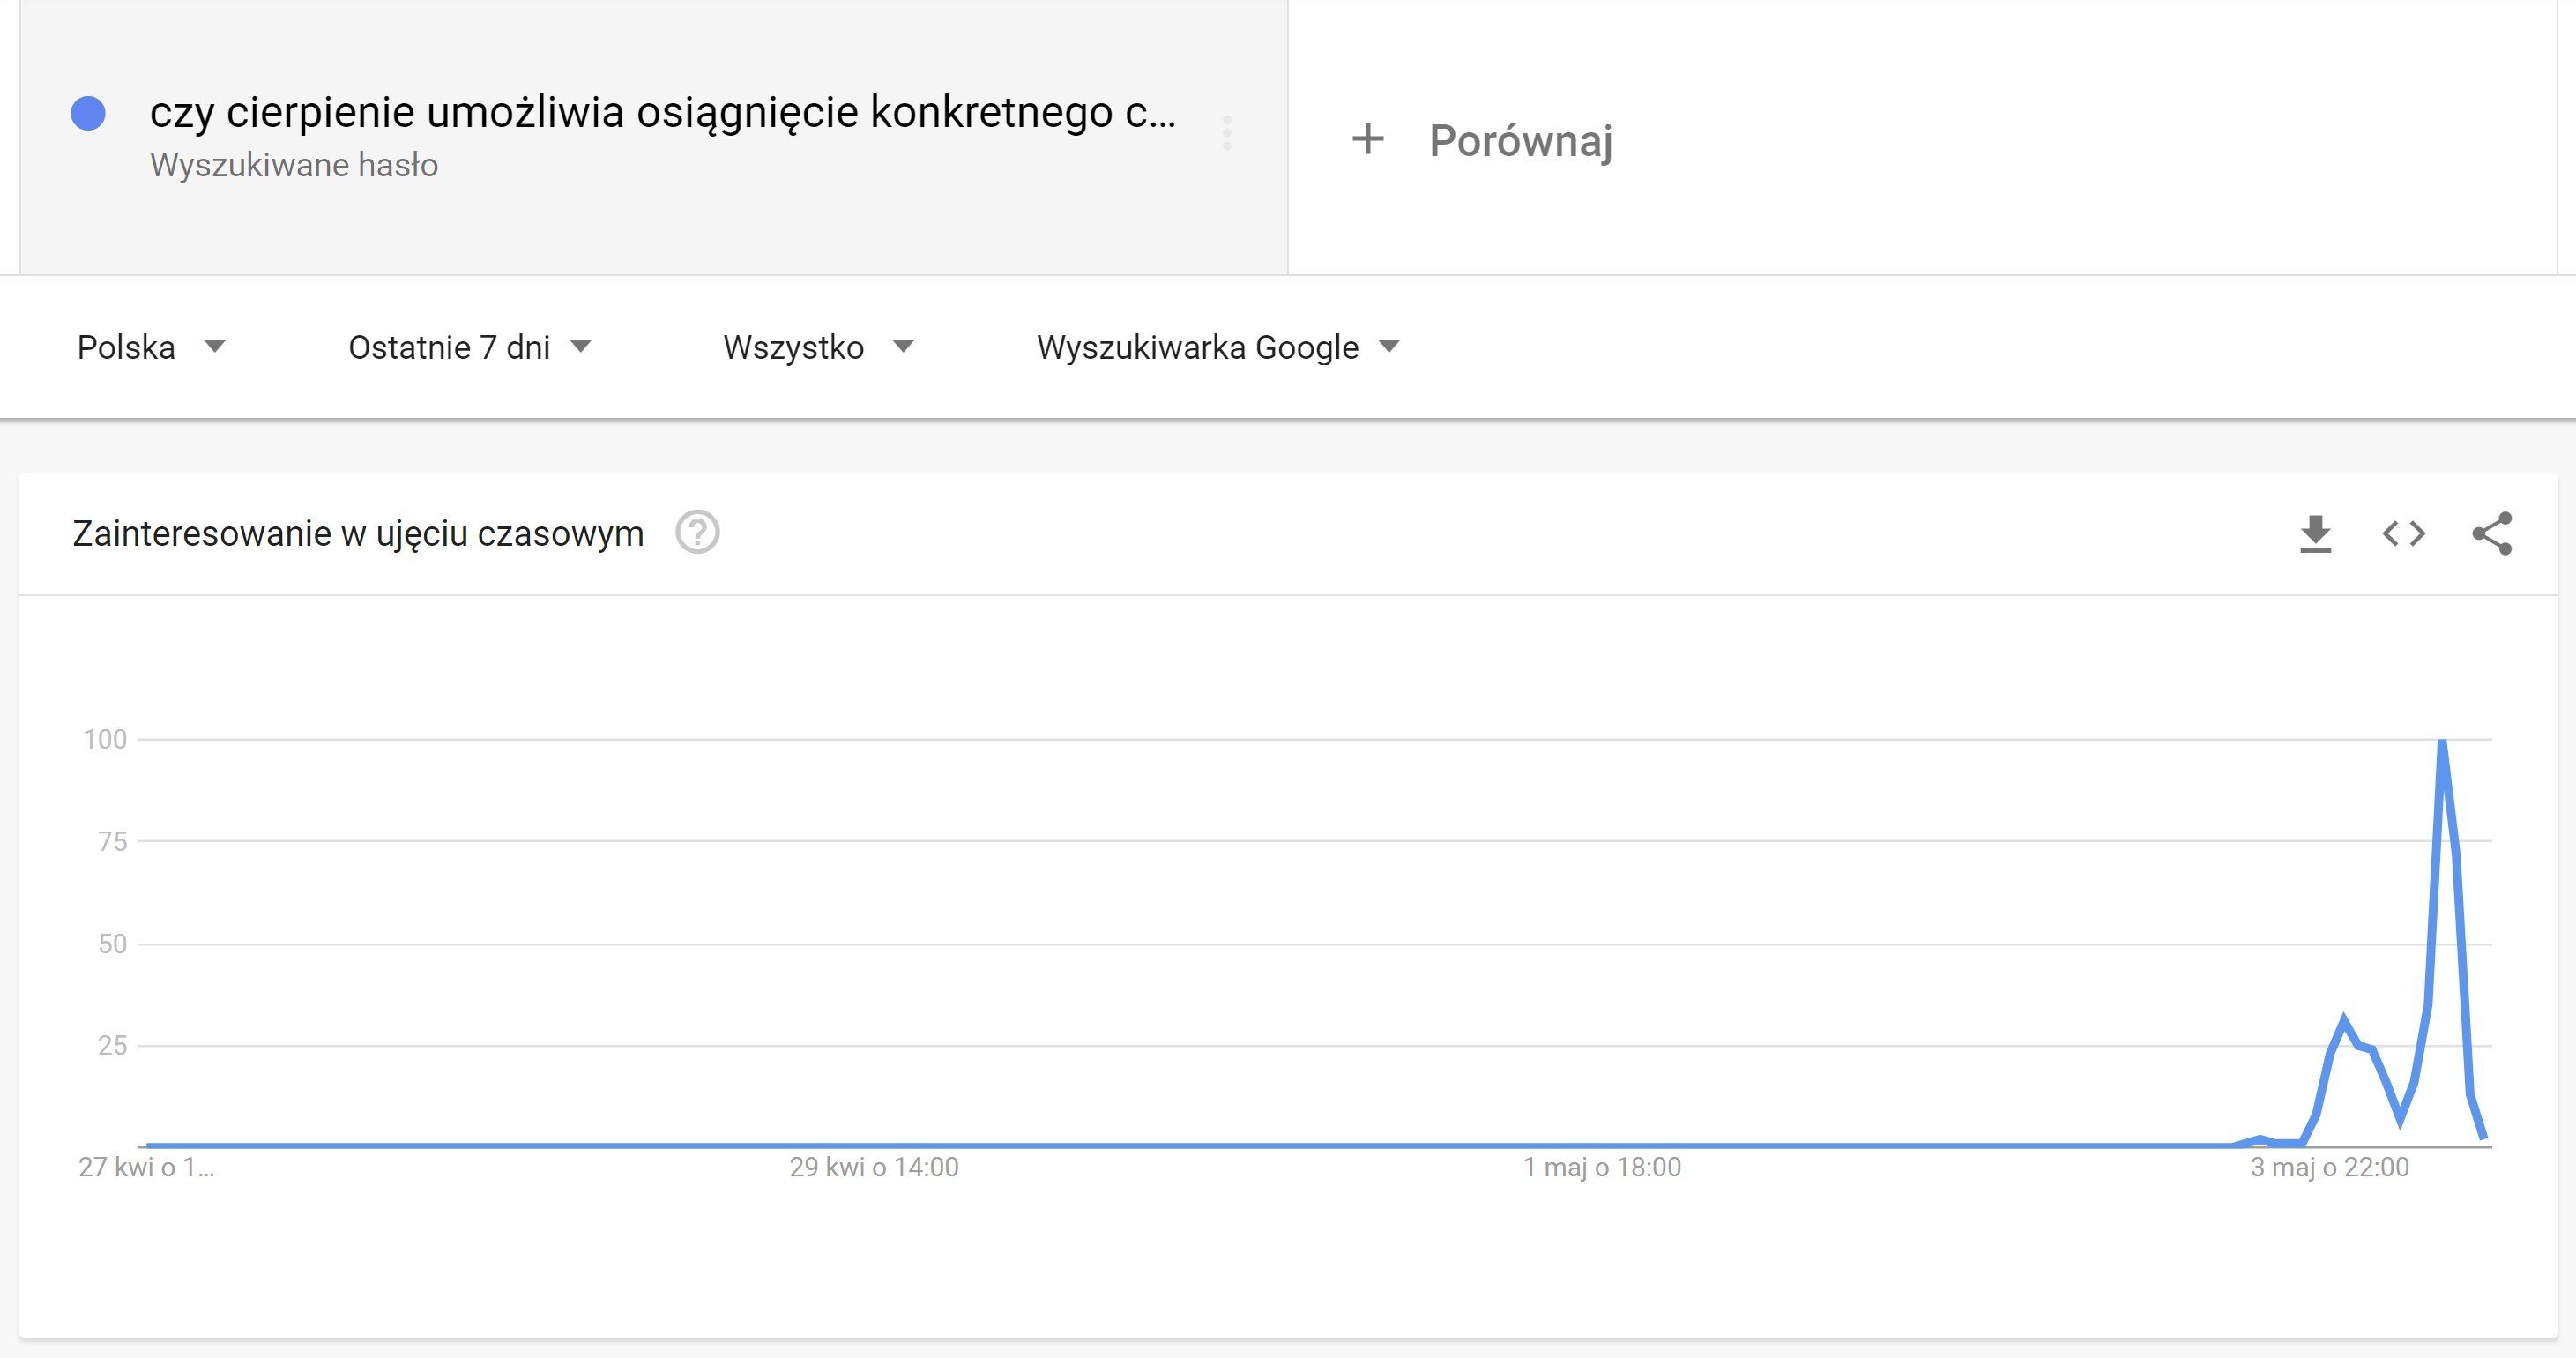Viewport: 2576px width, 1358px height.
Task: Click the 1 maj o 18:00 axis label
Action: tap(1602, 1167)
